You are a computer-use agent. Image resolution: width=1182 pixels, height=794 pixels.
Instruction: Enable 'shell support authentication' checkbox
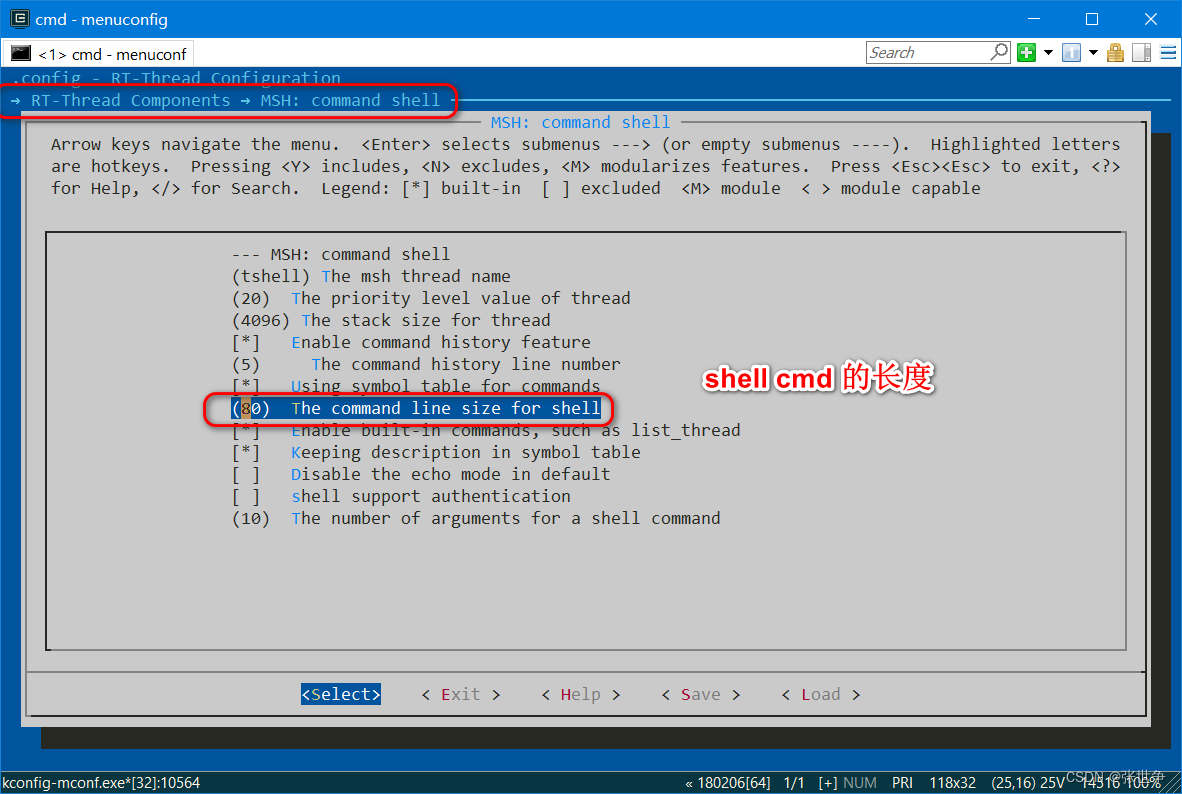(401, 496)
